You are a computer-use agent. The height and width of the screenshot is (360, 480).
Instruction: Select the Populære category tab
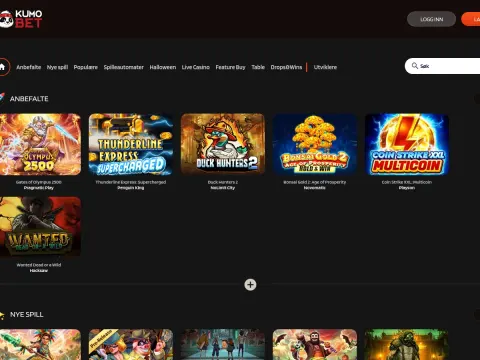[x=86, y=67]
